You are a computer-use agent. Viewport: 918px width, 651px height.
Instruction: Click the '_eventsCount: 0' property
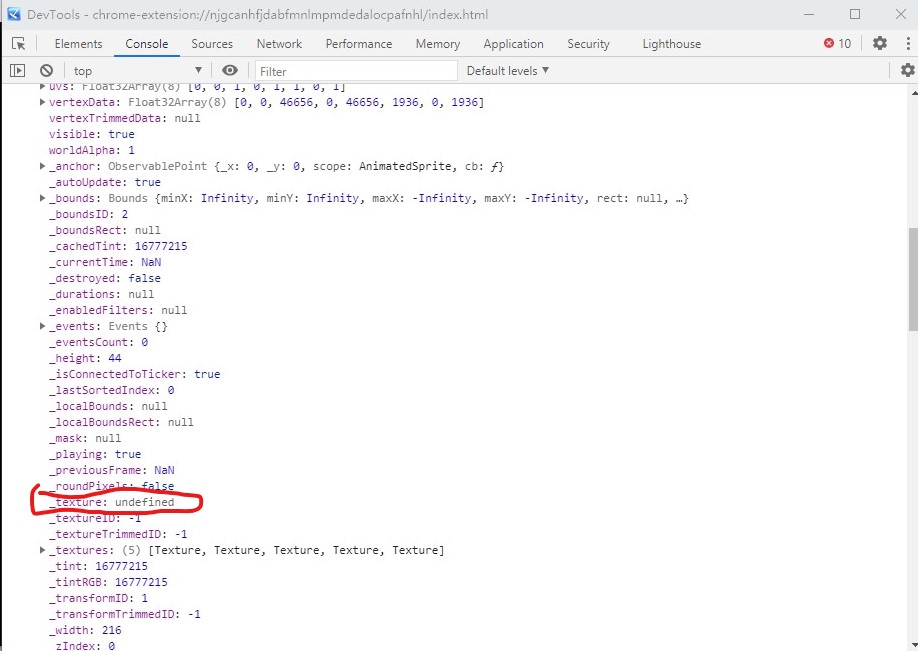tap(98, 342)
